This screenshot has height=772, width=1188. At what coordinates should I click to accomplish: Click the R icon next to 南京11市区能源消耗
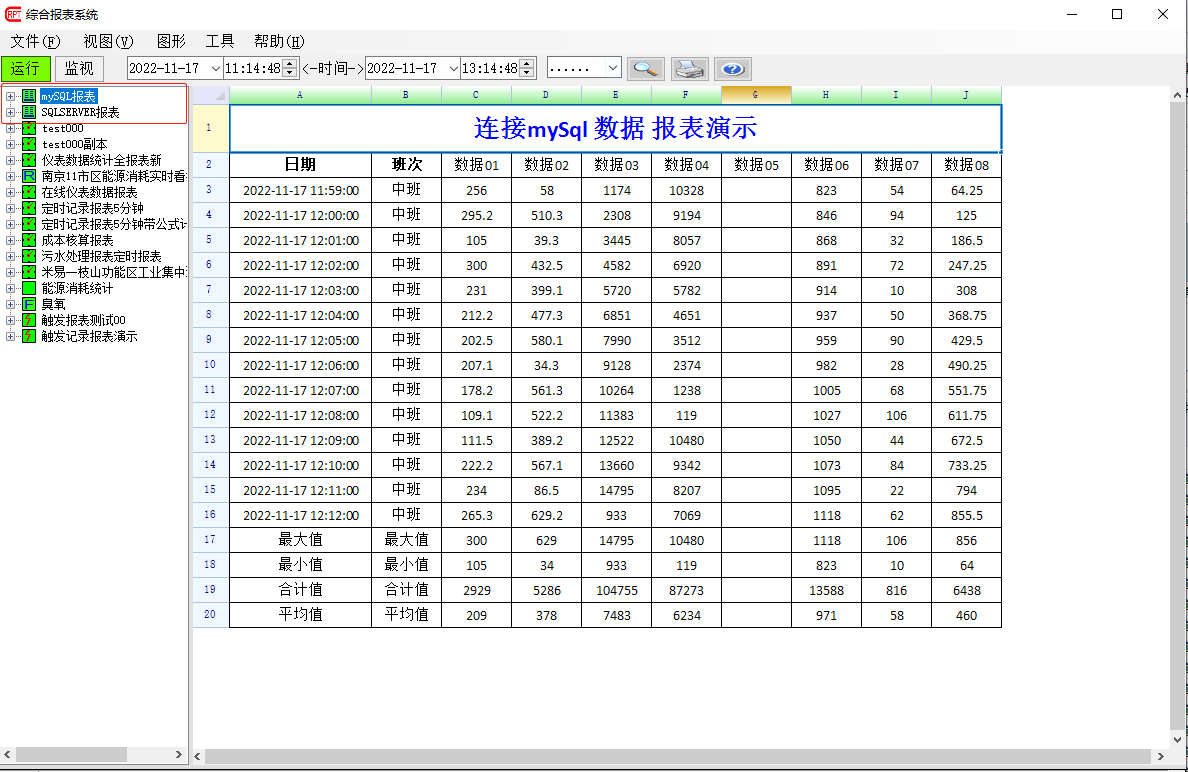pos(29,176)
